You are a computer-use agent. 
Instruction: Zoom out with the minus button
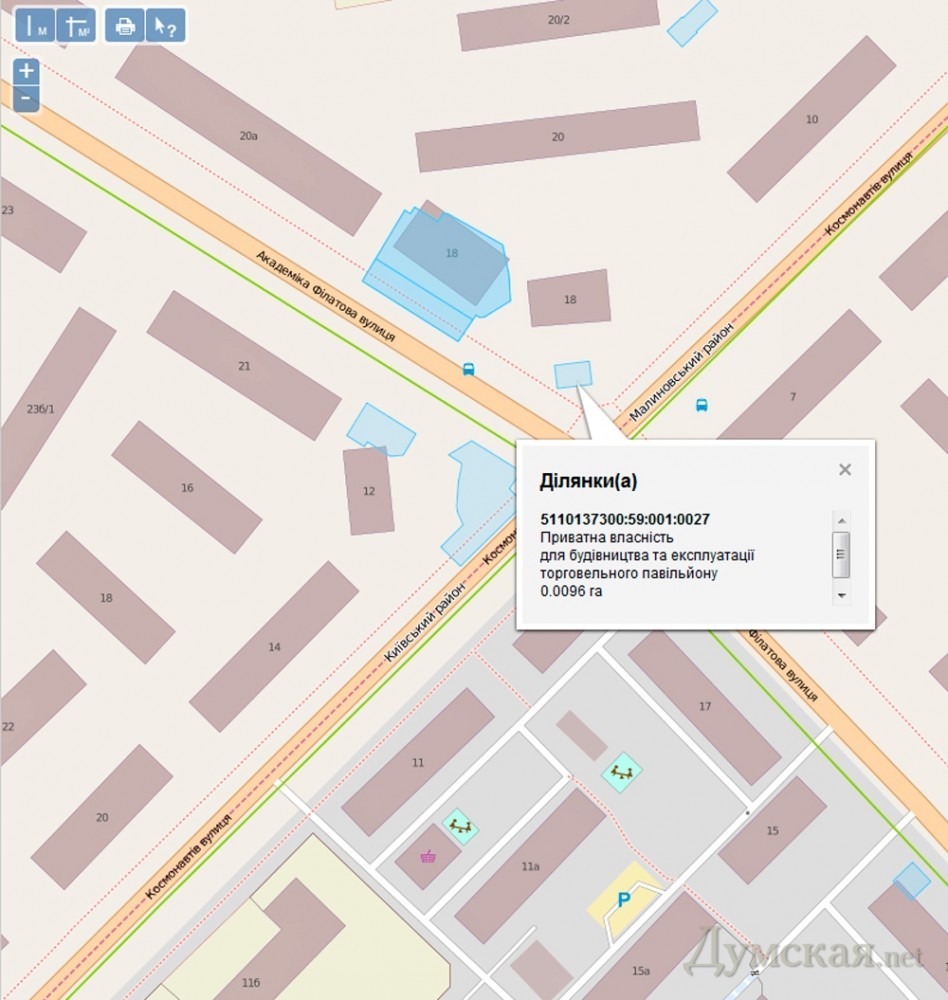27,99
